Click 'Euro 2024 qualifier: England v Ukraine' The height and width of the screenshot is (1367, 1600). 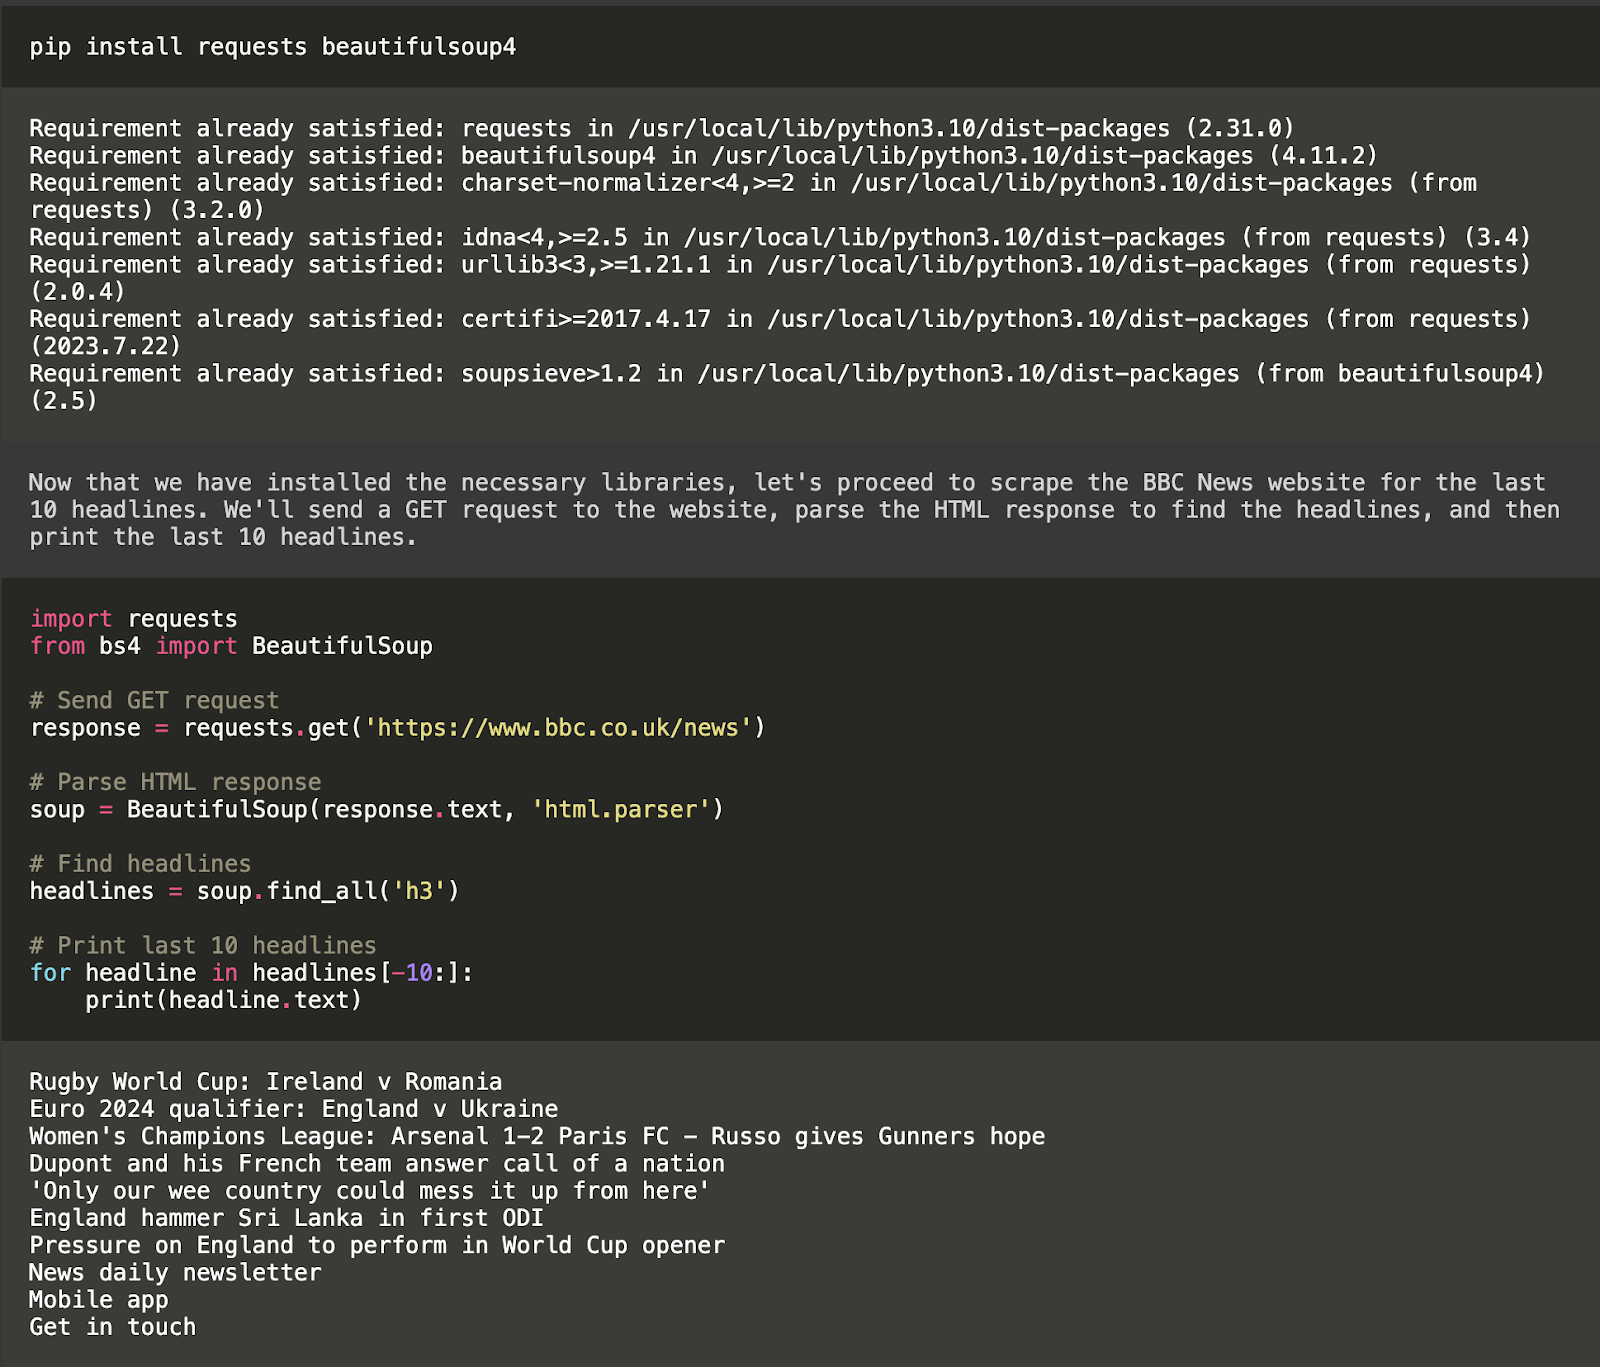click(294, 1109)
